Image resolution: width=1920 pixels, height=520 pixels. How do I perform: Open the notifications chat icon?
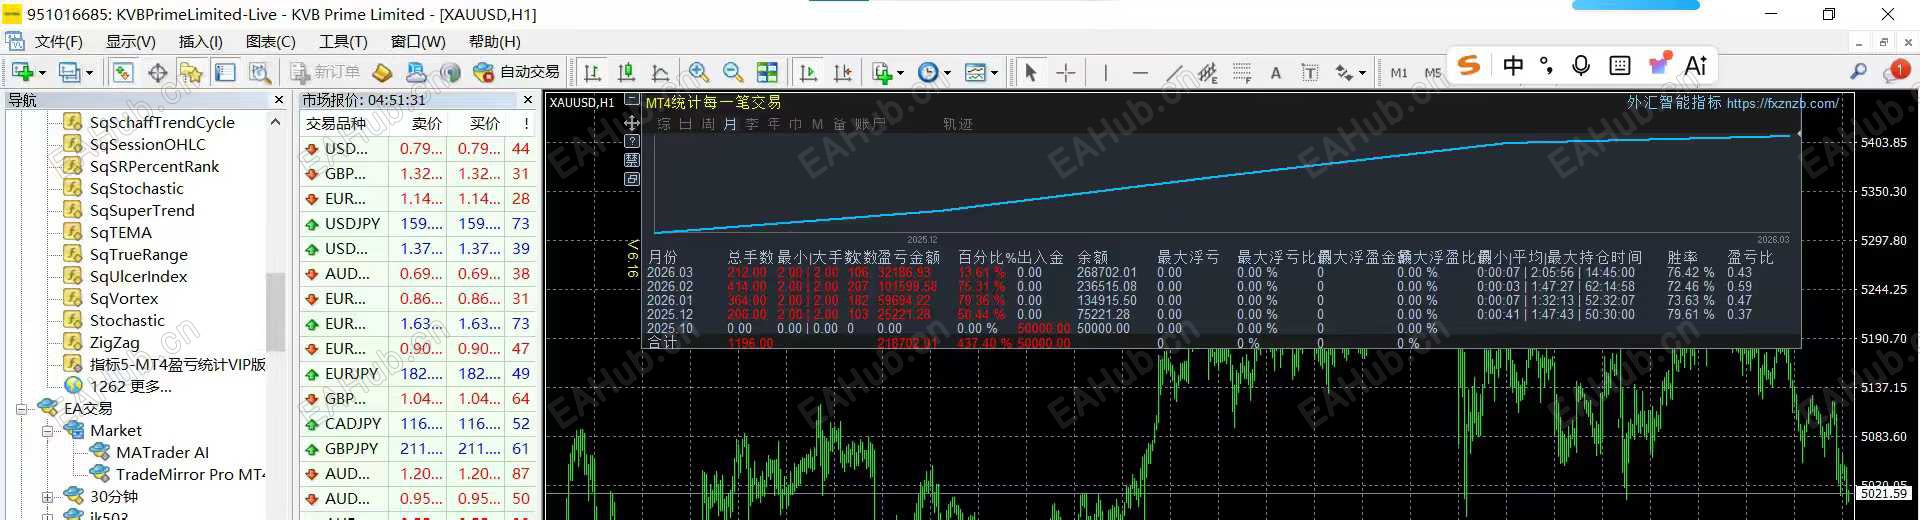pos(1896,70)
